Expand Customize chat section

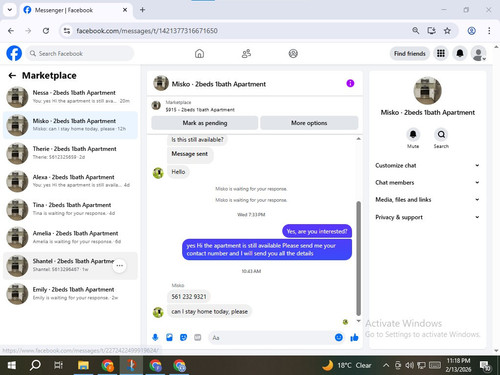427,165
